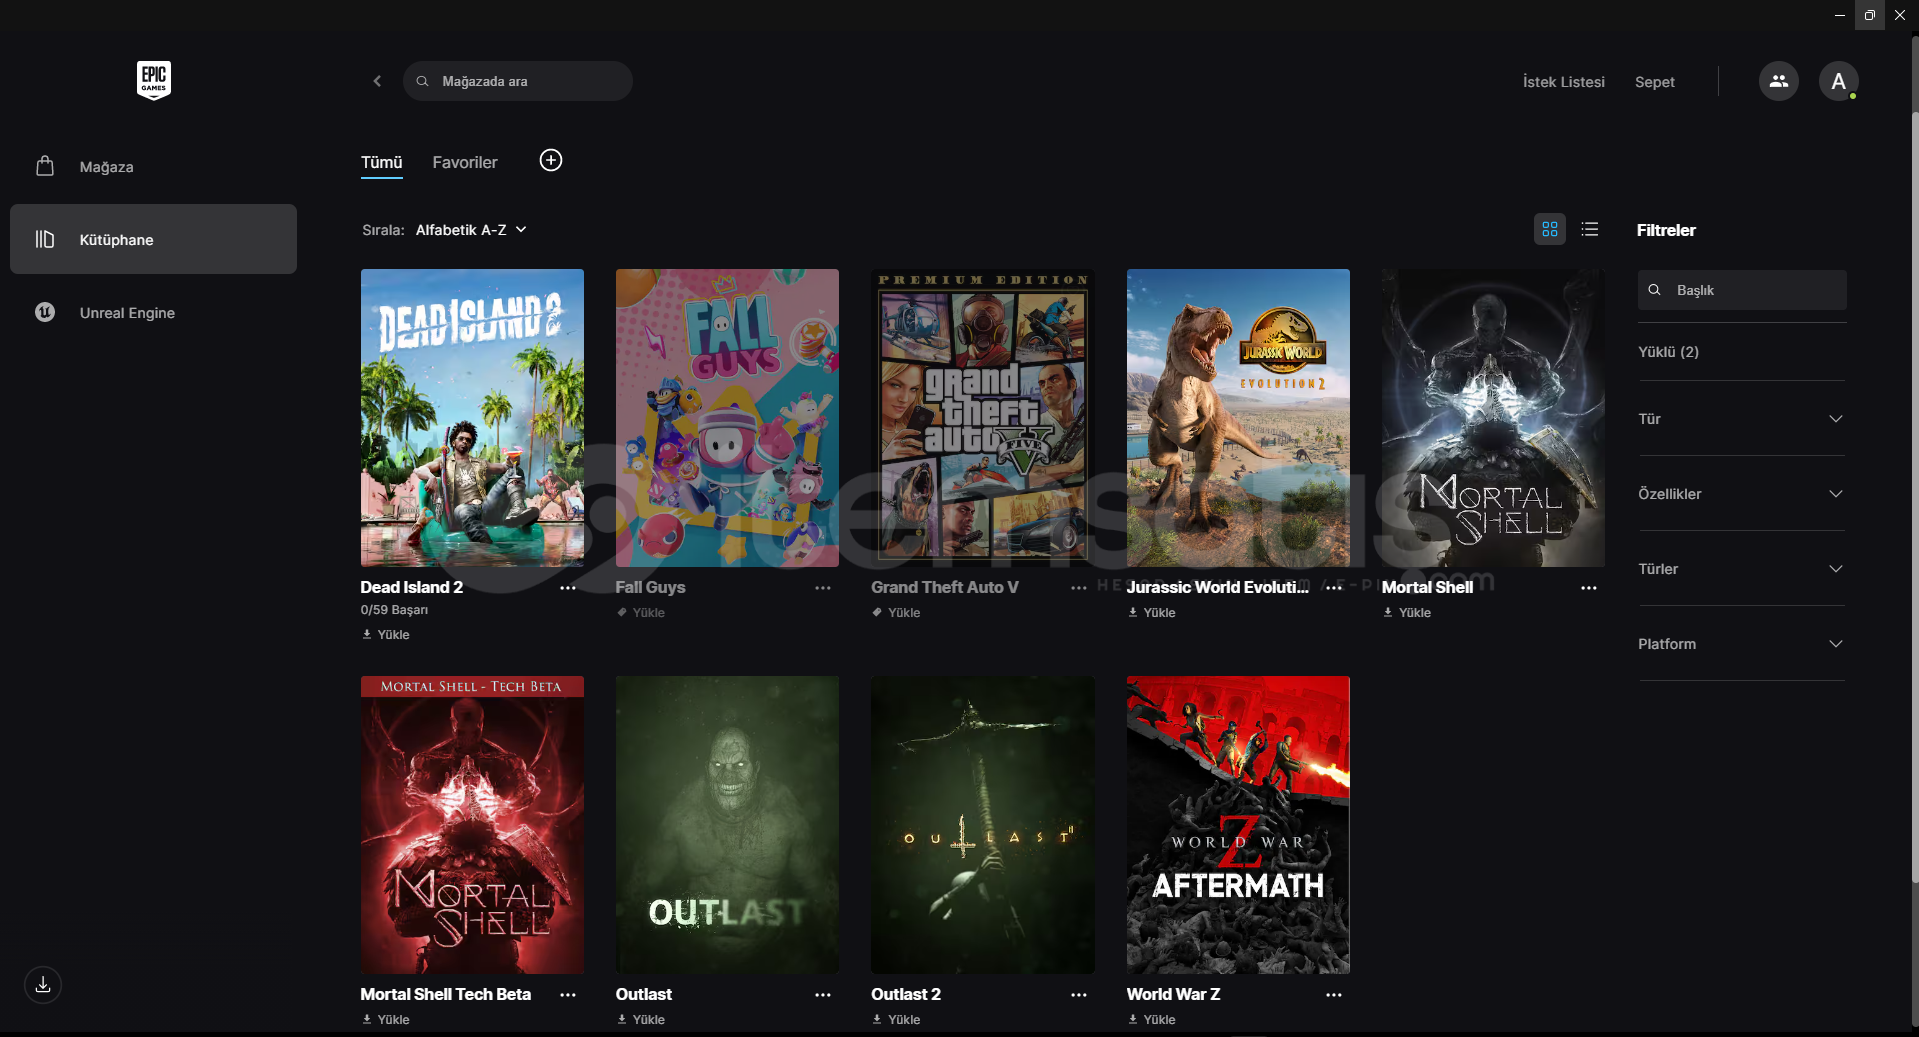1919x1037 pixels.
Task: Go back with the left arrow
Action: point(377,81)
